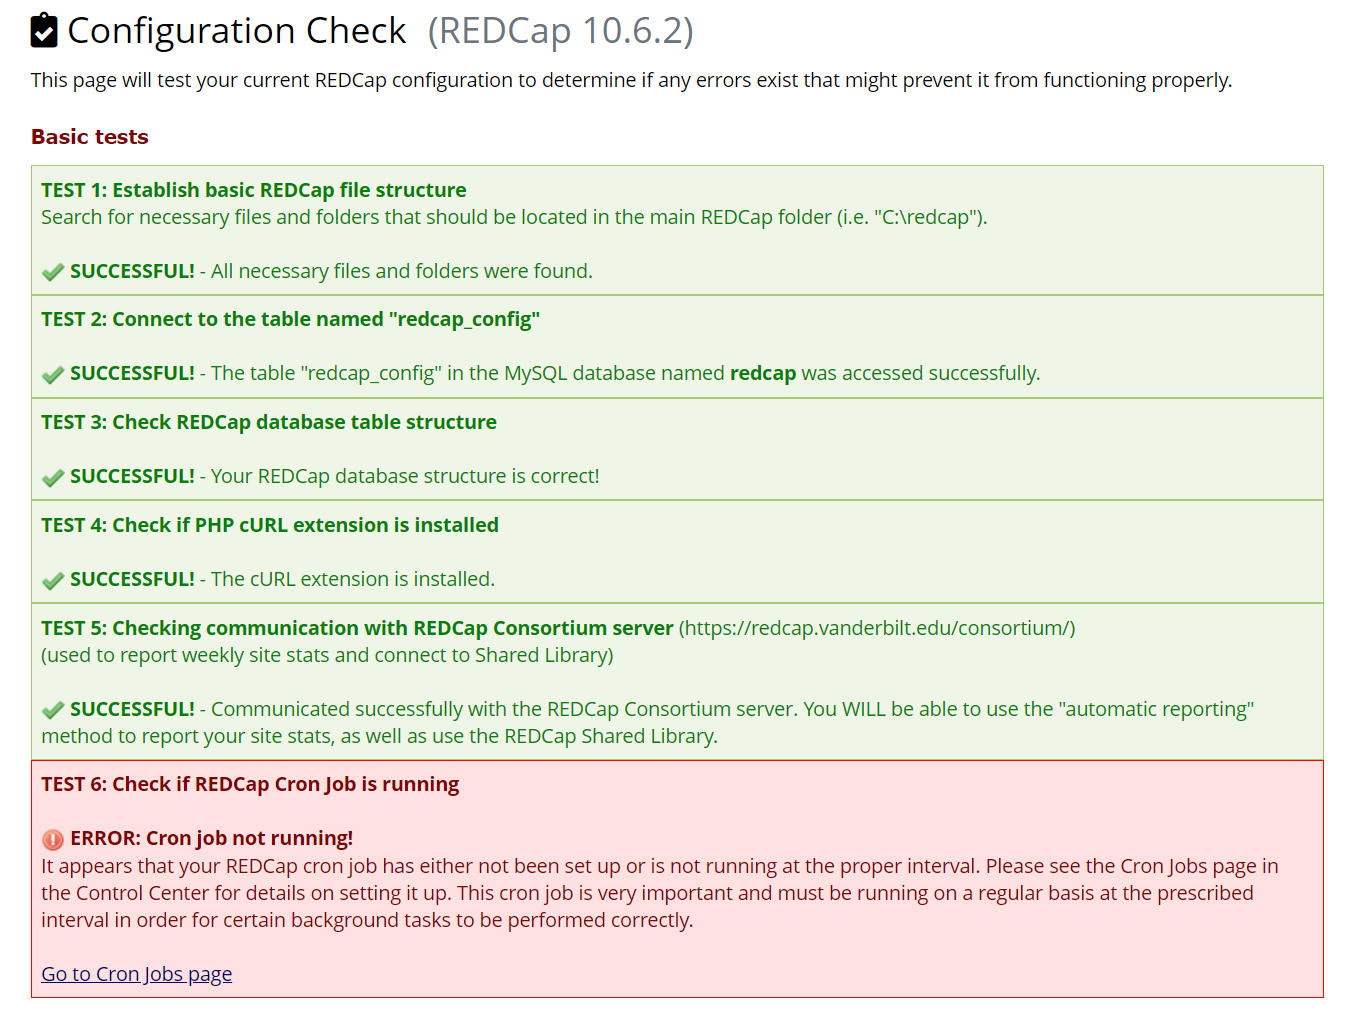Select the bolded redcap database name text

[762, 373]
